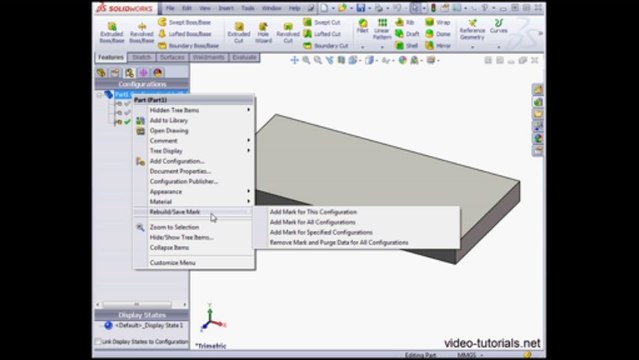Select the Revolved Cut tool

tap(288, 33)
